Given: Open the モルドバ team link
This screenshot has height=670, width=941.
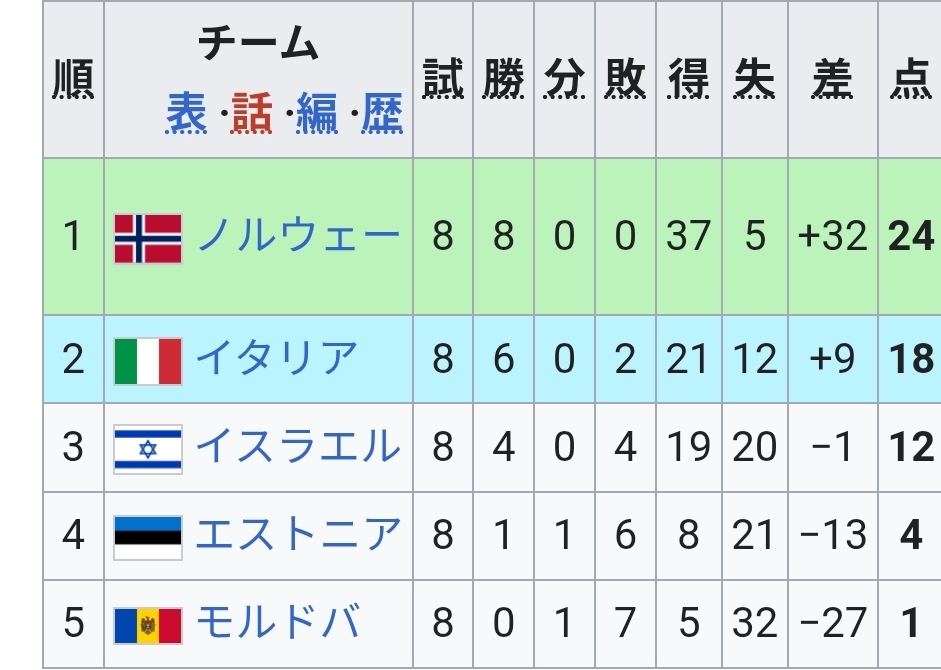Looking at the screenshot, I should pyautogui.click(x=278, y=621).
